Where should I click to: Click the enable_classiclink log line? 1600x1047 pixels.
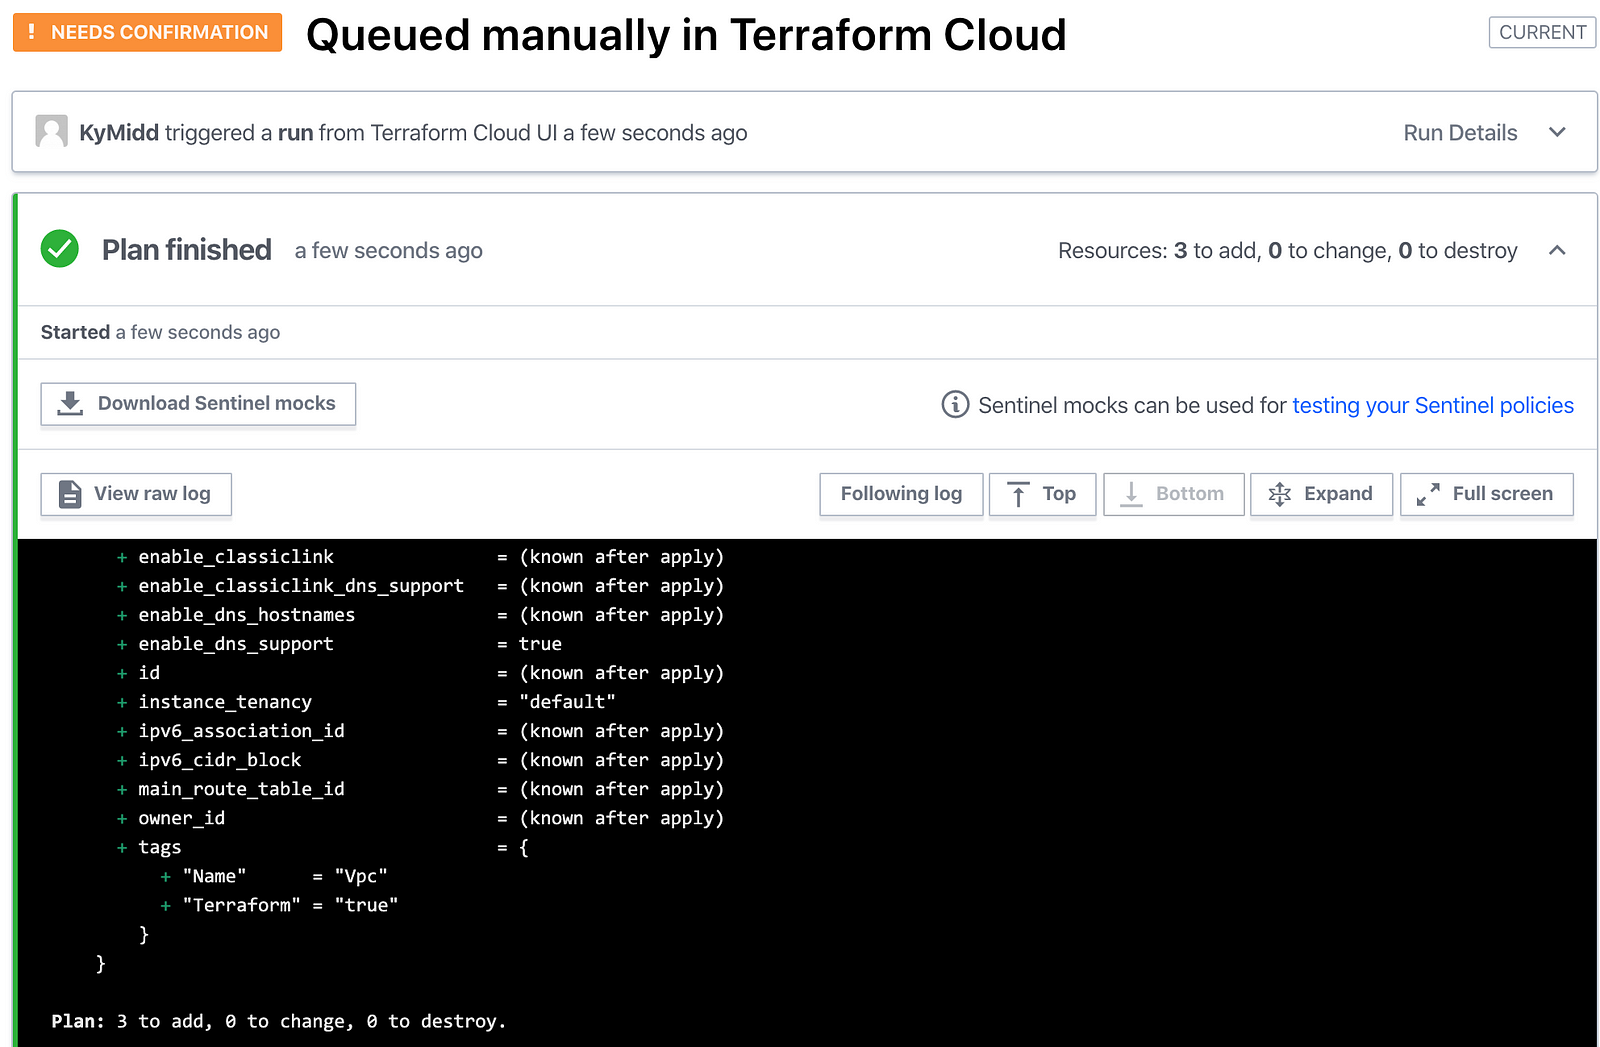coord(420,557)
